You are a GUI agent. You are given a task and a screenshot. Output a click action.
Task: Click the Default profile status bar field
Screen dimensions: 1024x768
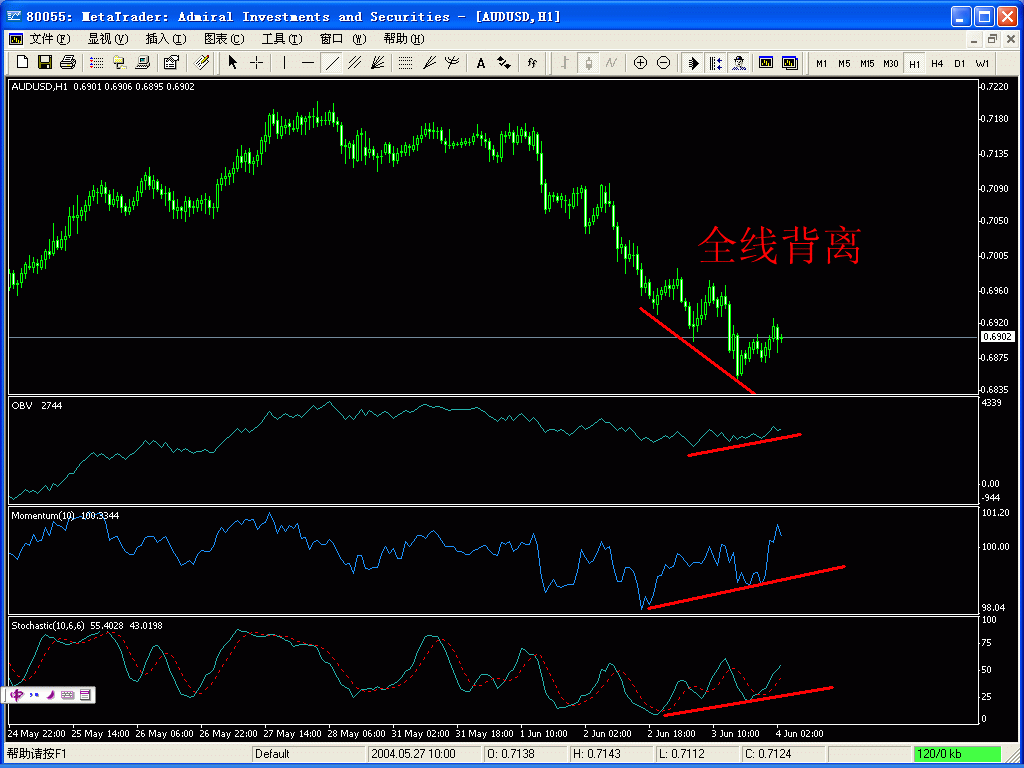[x=309, y=754]
